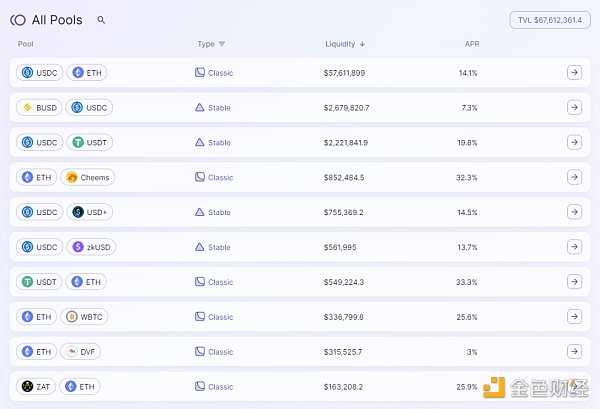Screen dimensions: 600x409
Task: Click Stable type label in USDC/zkUSD row
Action: (218, 247)
